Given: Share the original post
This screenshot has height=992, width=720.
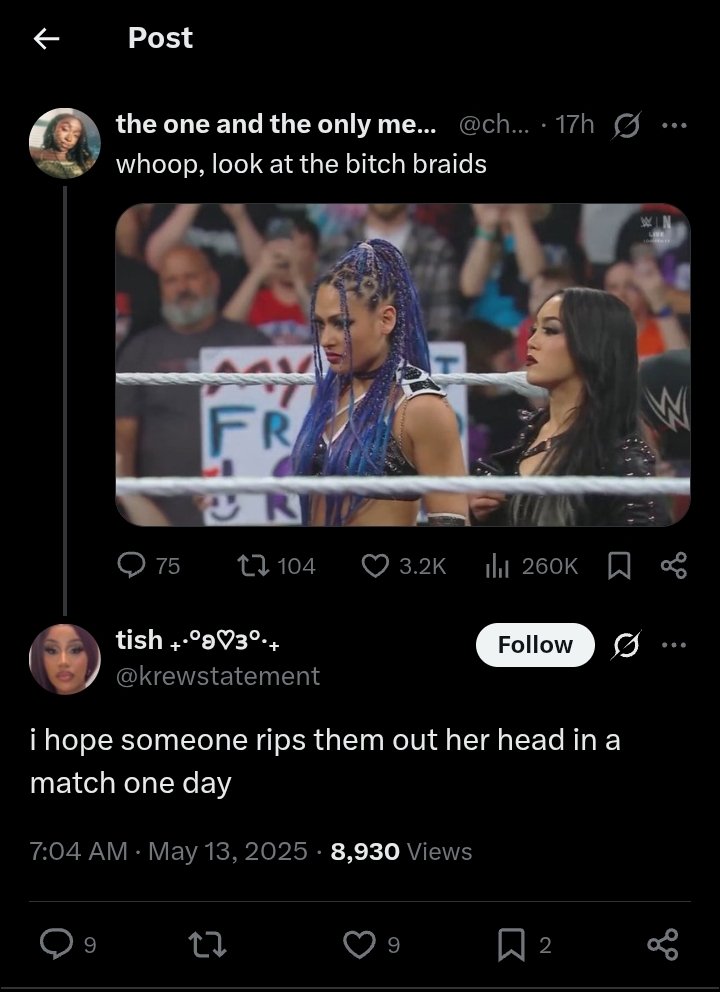Looking at the screenshot, I should [x=674, y=566].
